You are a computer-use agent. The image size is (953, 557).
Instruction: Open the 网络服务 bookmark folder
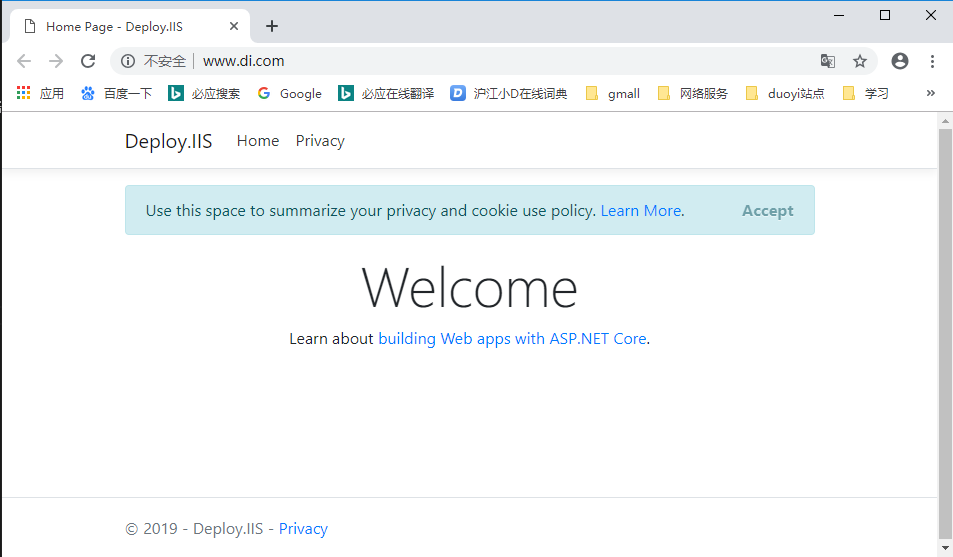click(693, 93)
